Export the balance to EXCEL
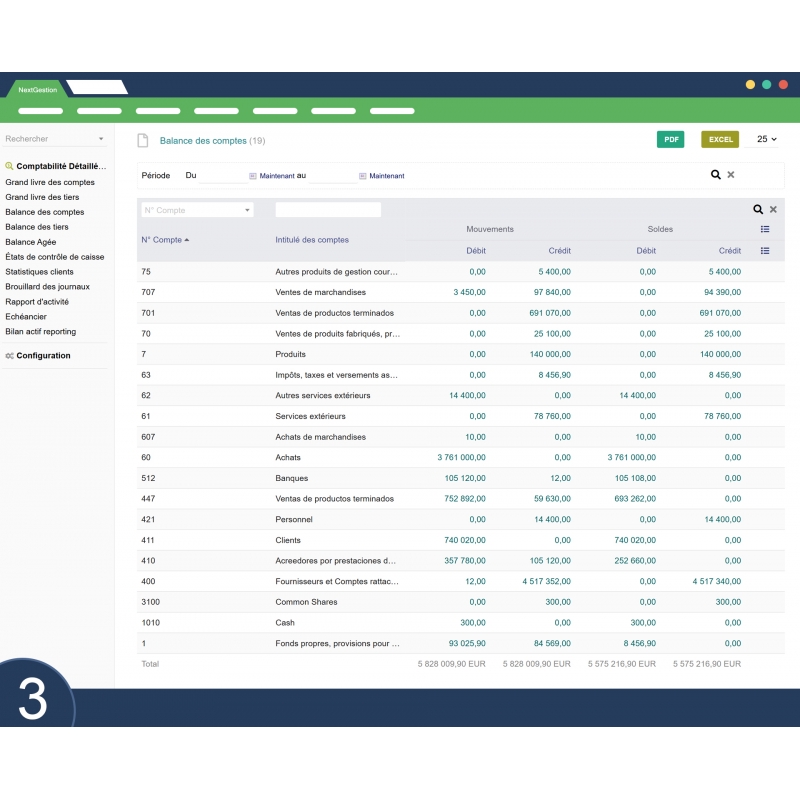Viewport: 800px width, 800px height. [719, 139]
